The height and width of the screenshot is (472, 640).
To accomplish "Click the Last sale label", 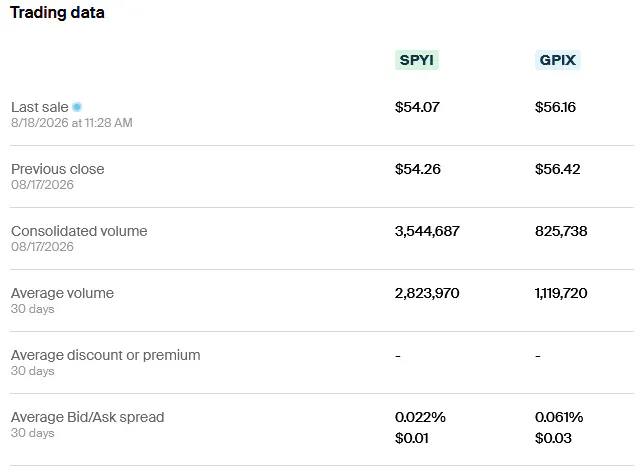I will [40, 107].
